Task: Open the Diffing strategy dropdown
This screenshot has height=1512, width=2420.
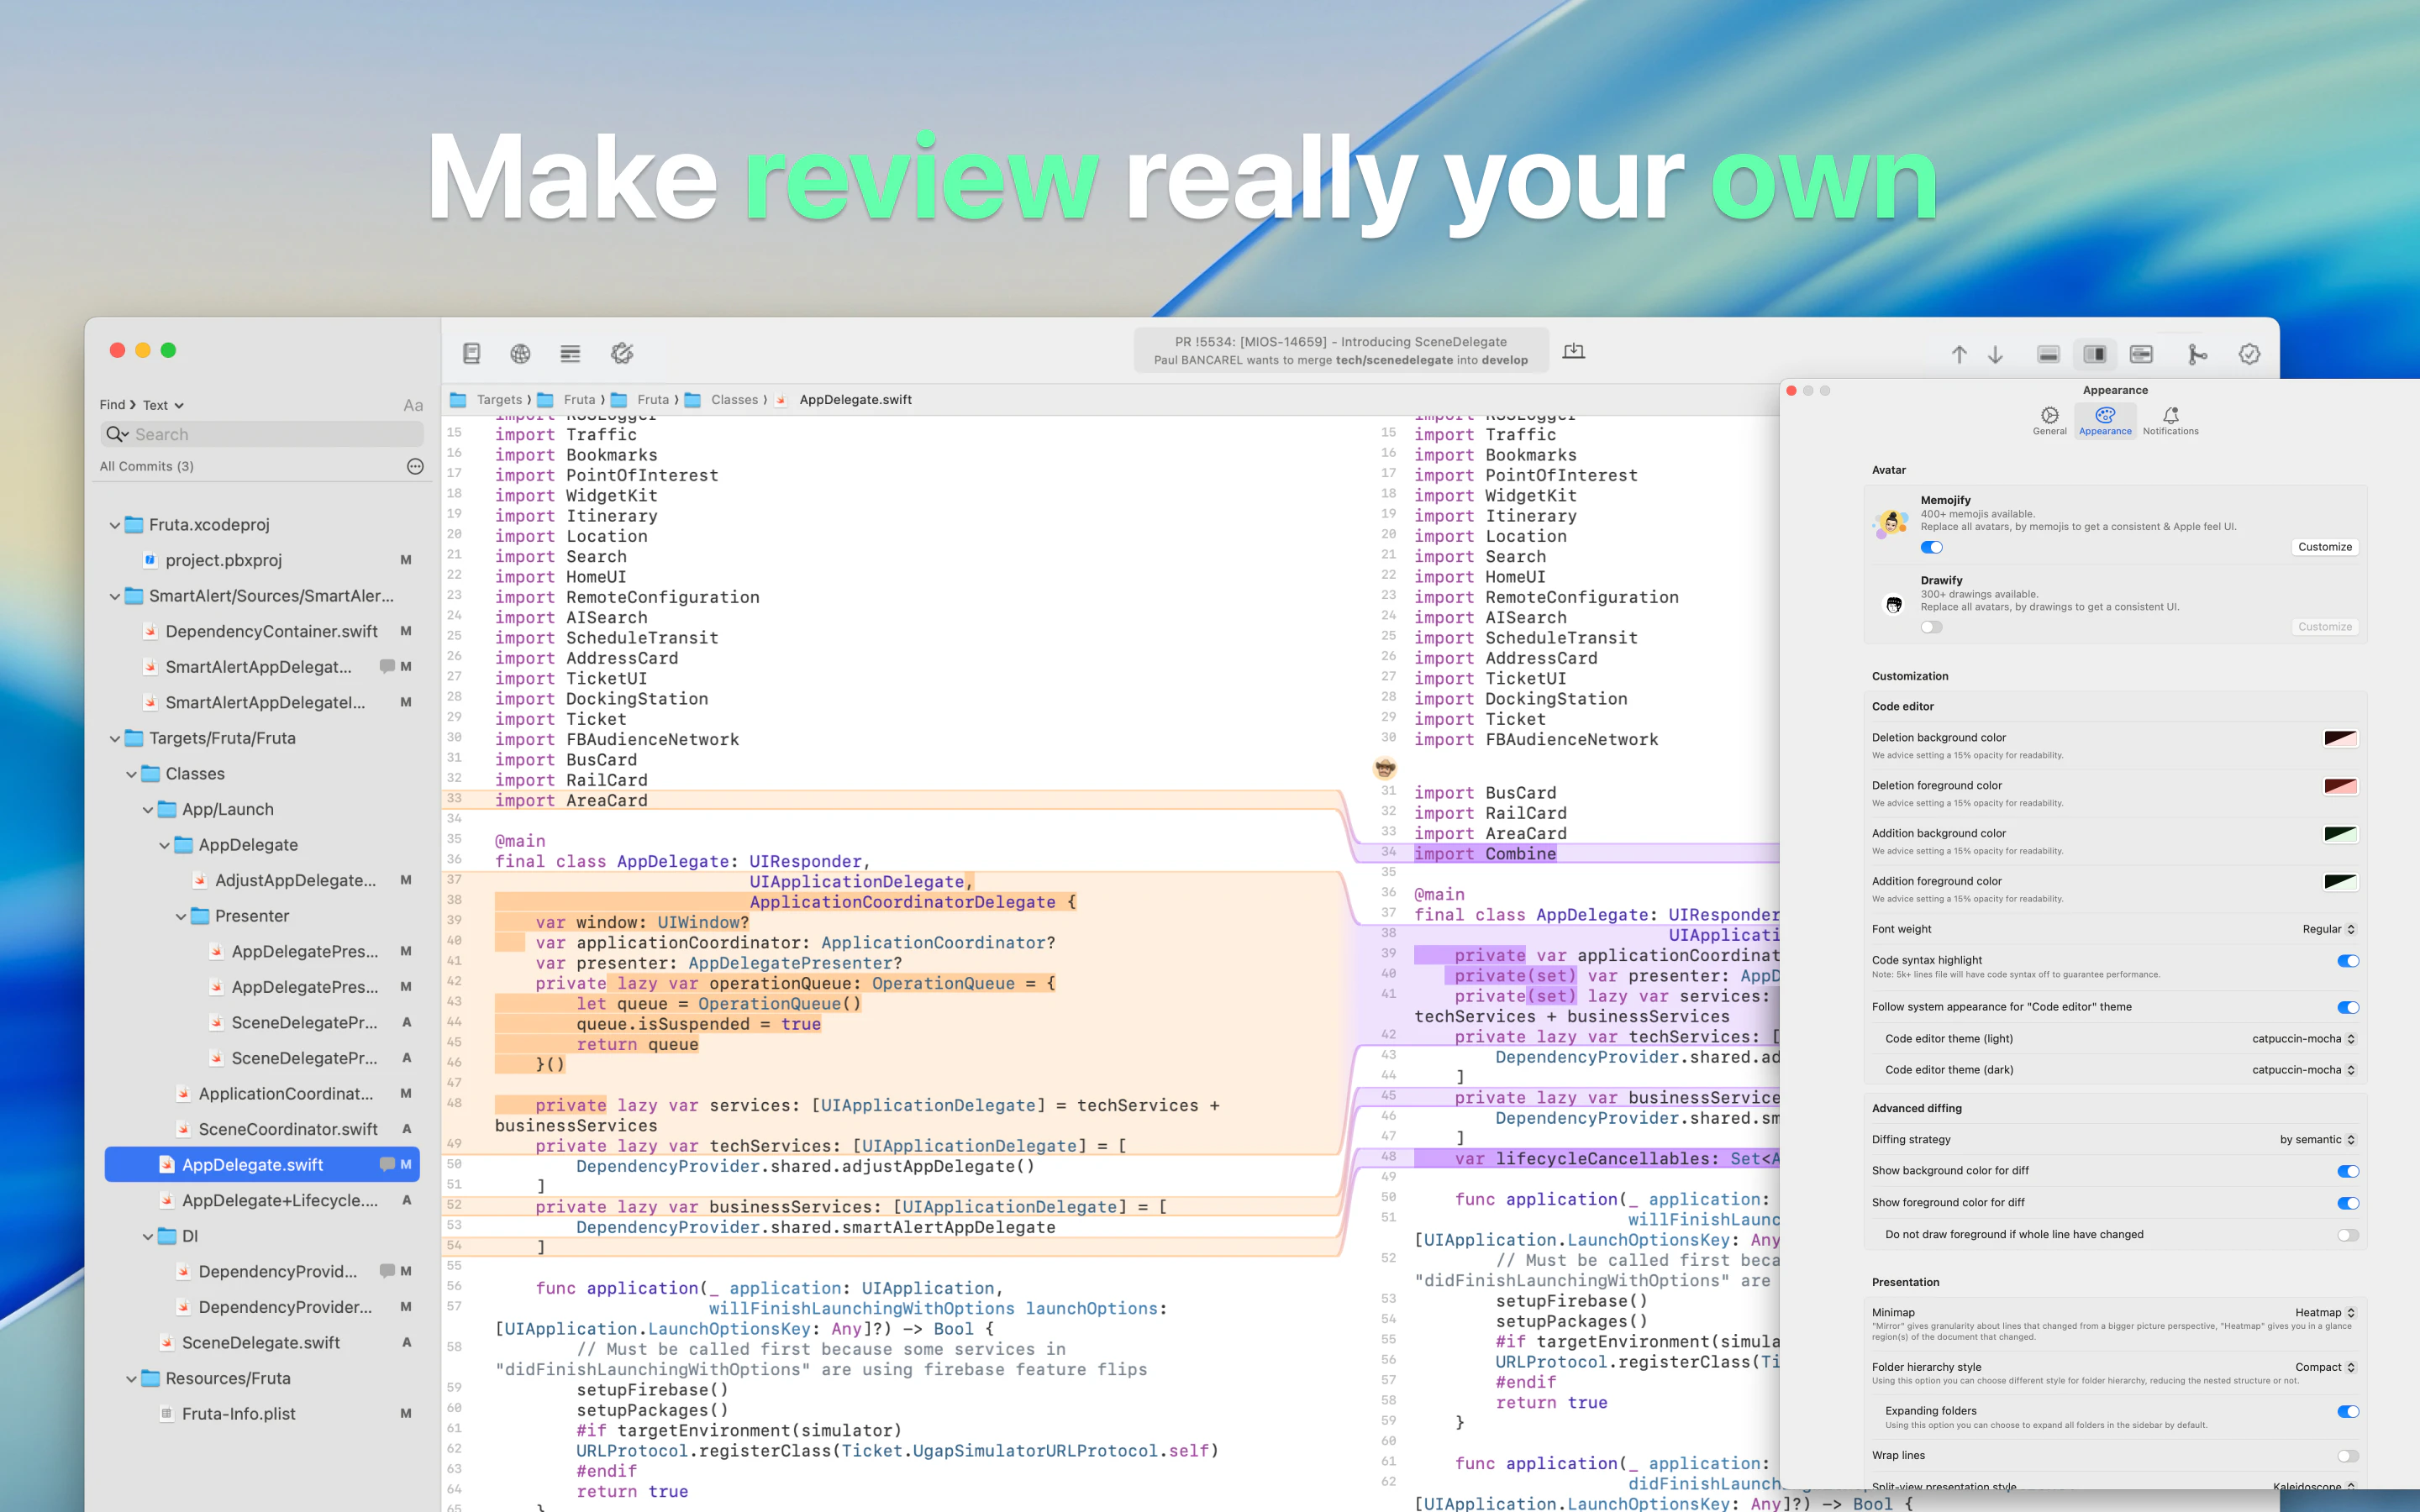Action: (2316, 1139)
